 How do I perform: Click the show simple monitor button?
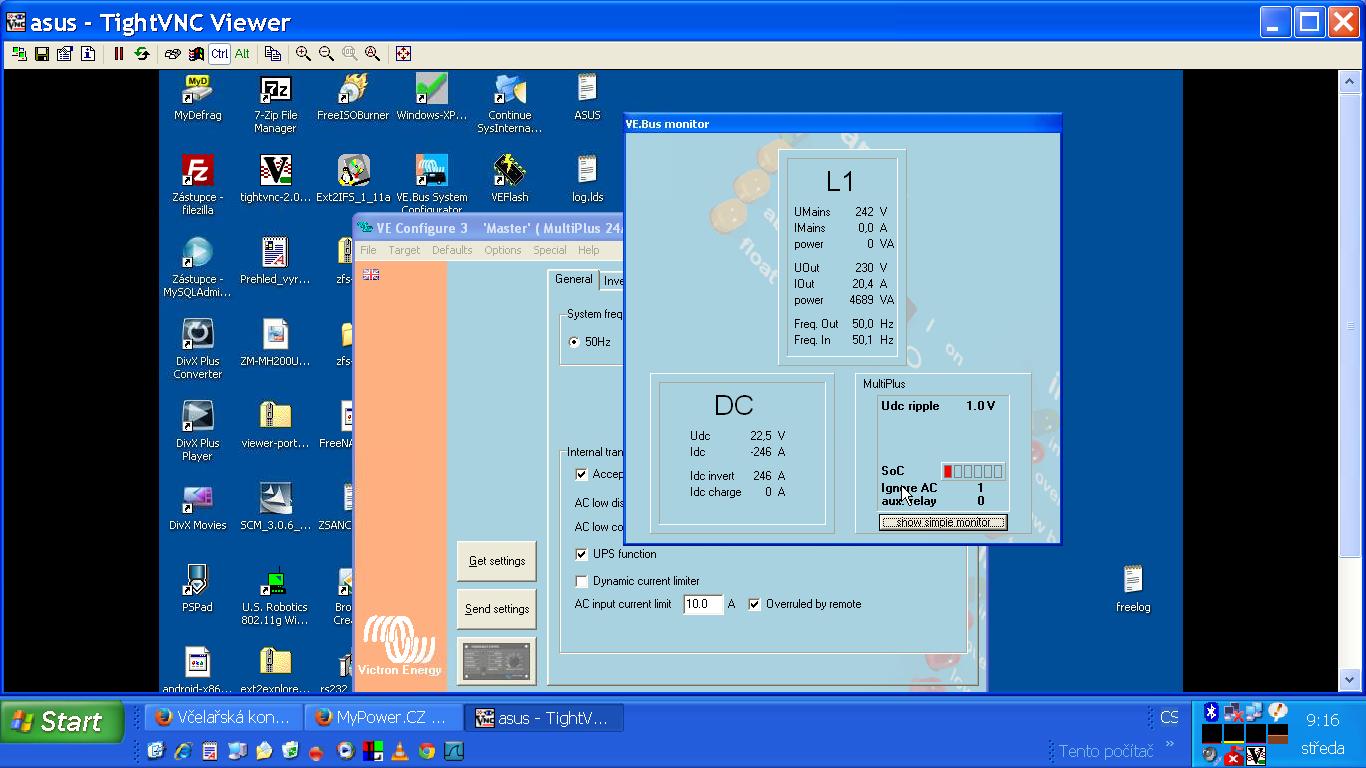click(x=942, y=523)
